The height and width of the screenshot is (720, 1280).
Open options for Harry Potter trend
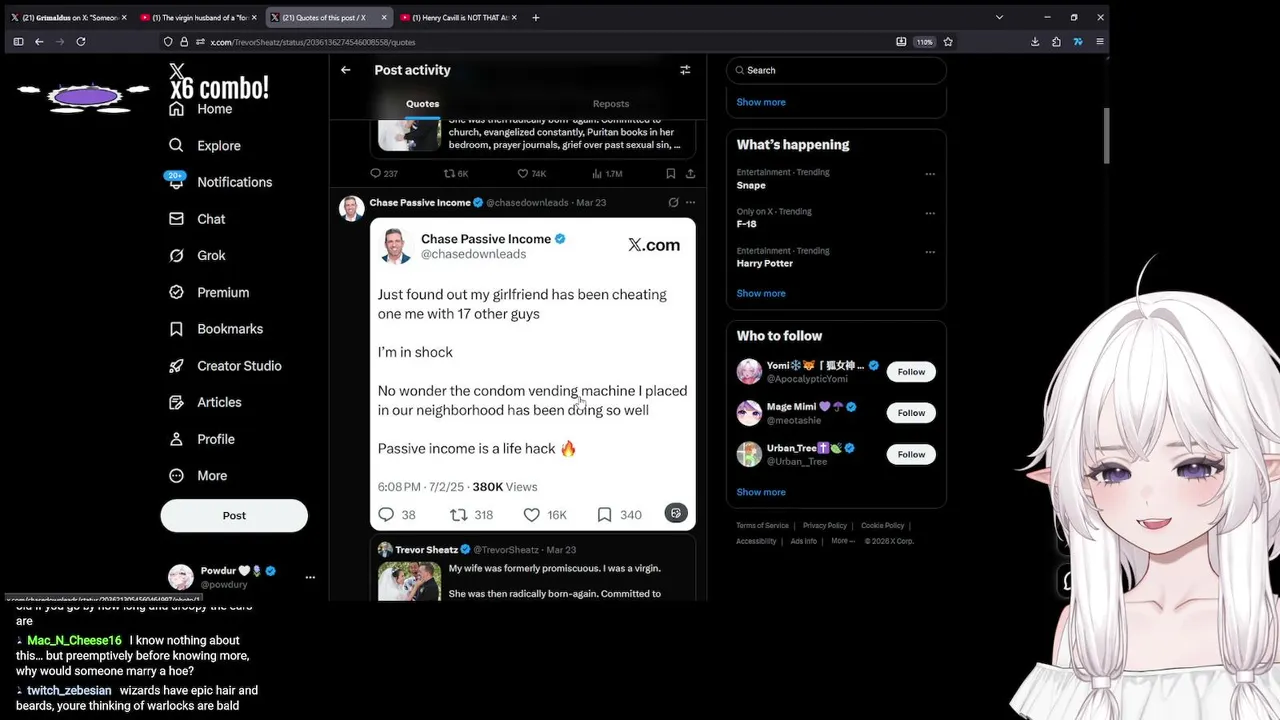930,252
